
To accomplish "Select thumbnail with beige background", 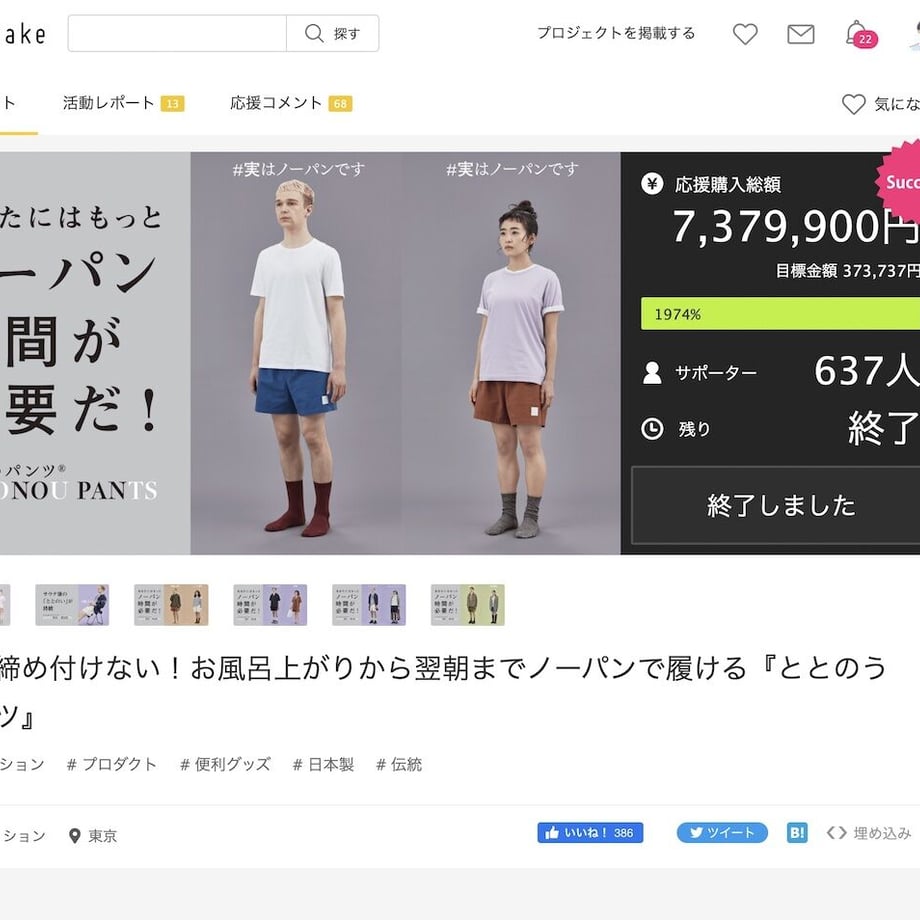I will (171, 604).
